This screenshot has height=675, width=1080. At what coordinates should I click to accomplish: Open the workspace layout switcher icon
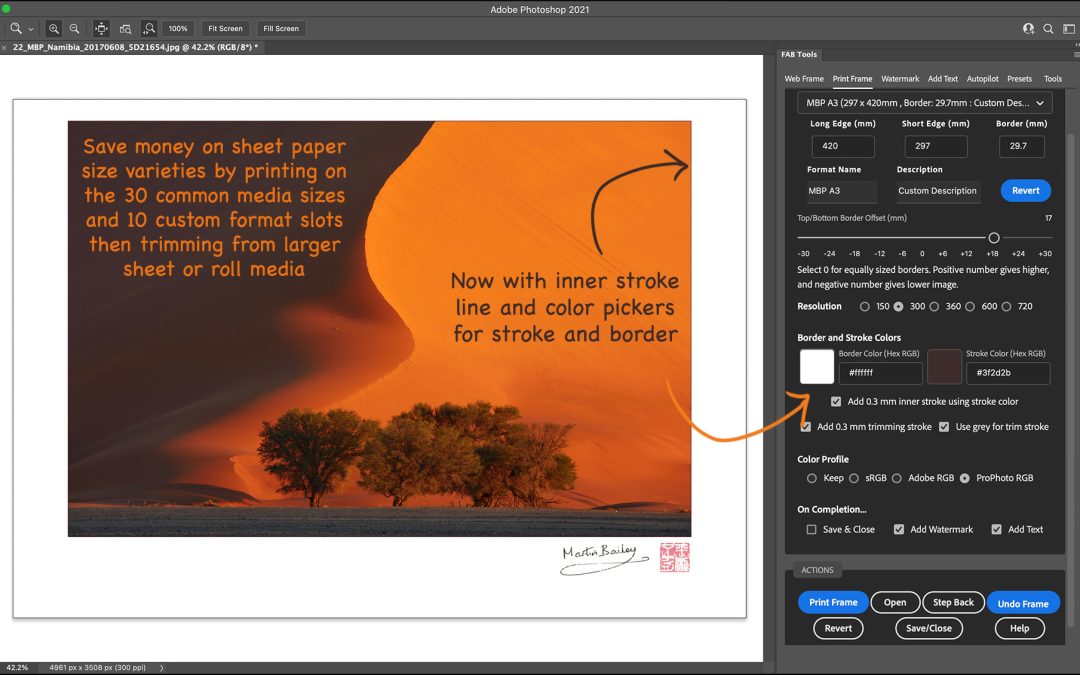[x=1067, y=29]
